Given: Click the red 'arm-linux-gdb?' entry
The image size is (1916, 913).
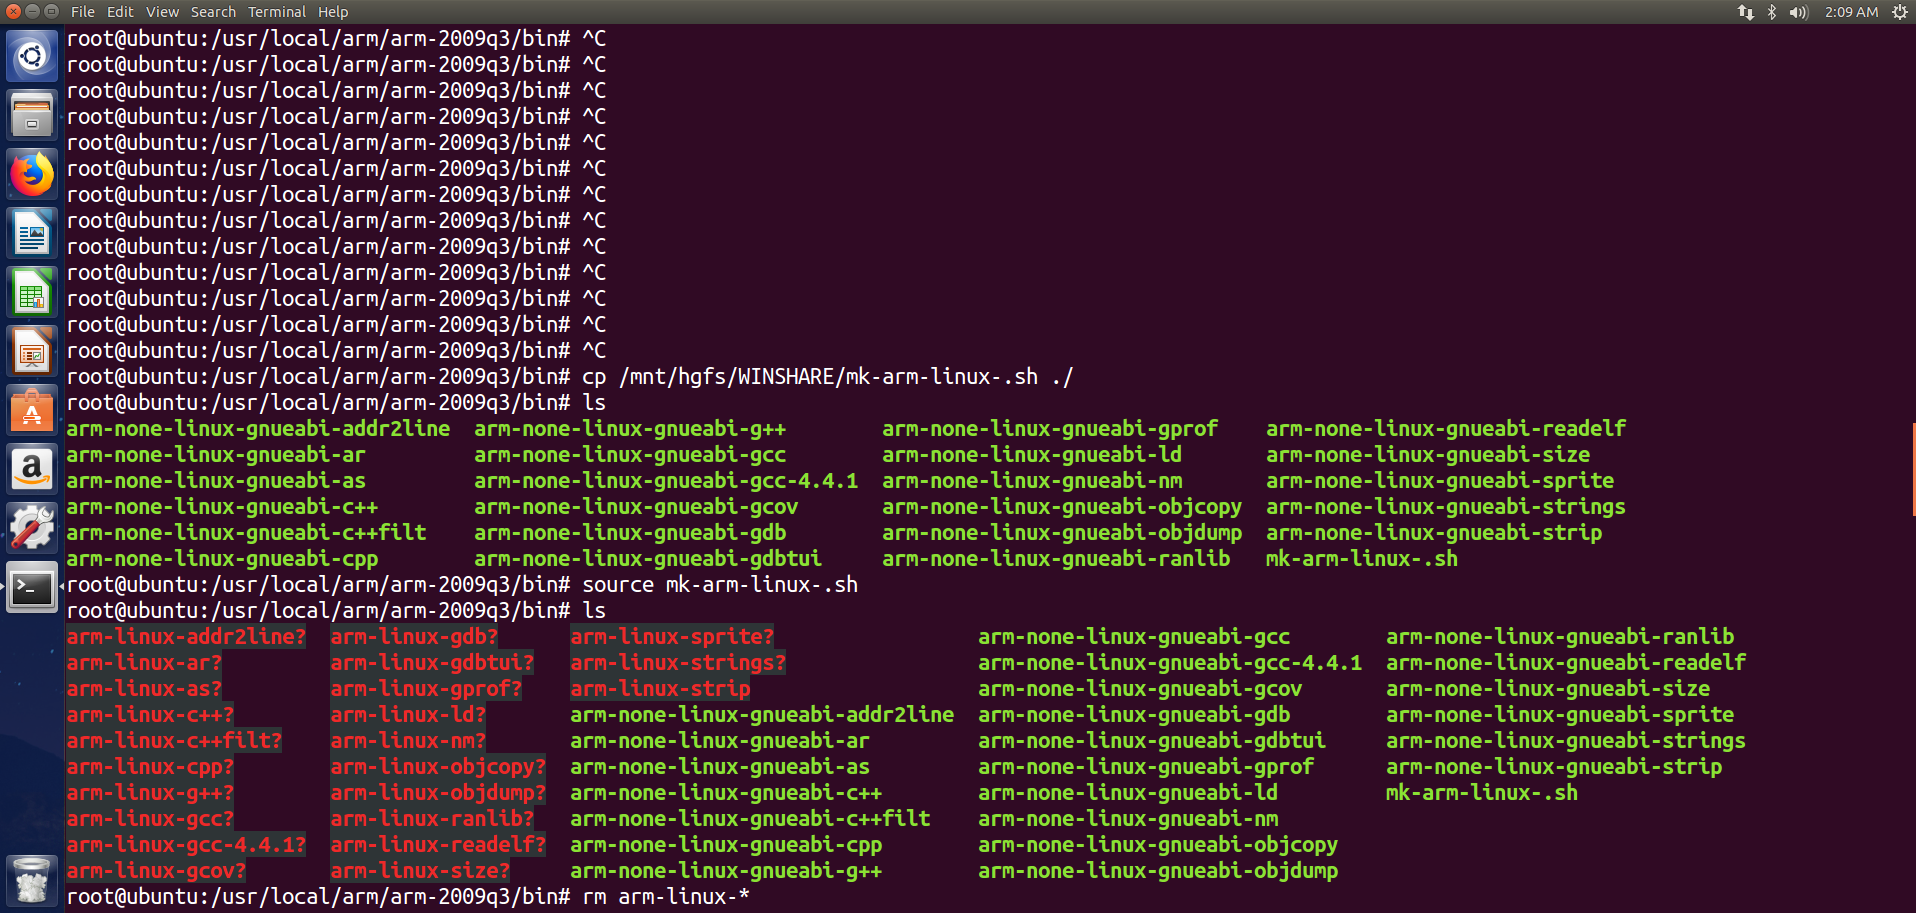Looking at the screenshot, I should tap(414, 637).
